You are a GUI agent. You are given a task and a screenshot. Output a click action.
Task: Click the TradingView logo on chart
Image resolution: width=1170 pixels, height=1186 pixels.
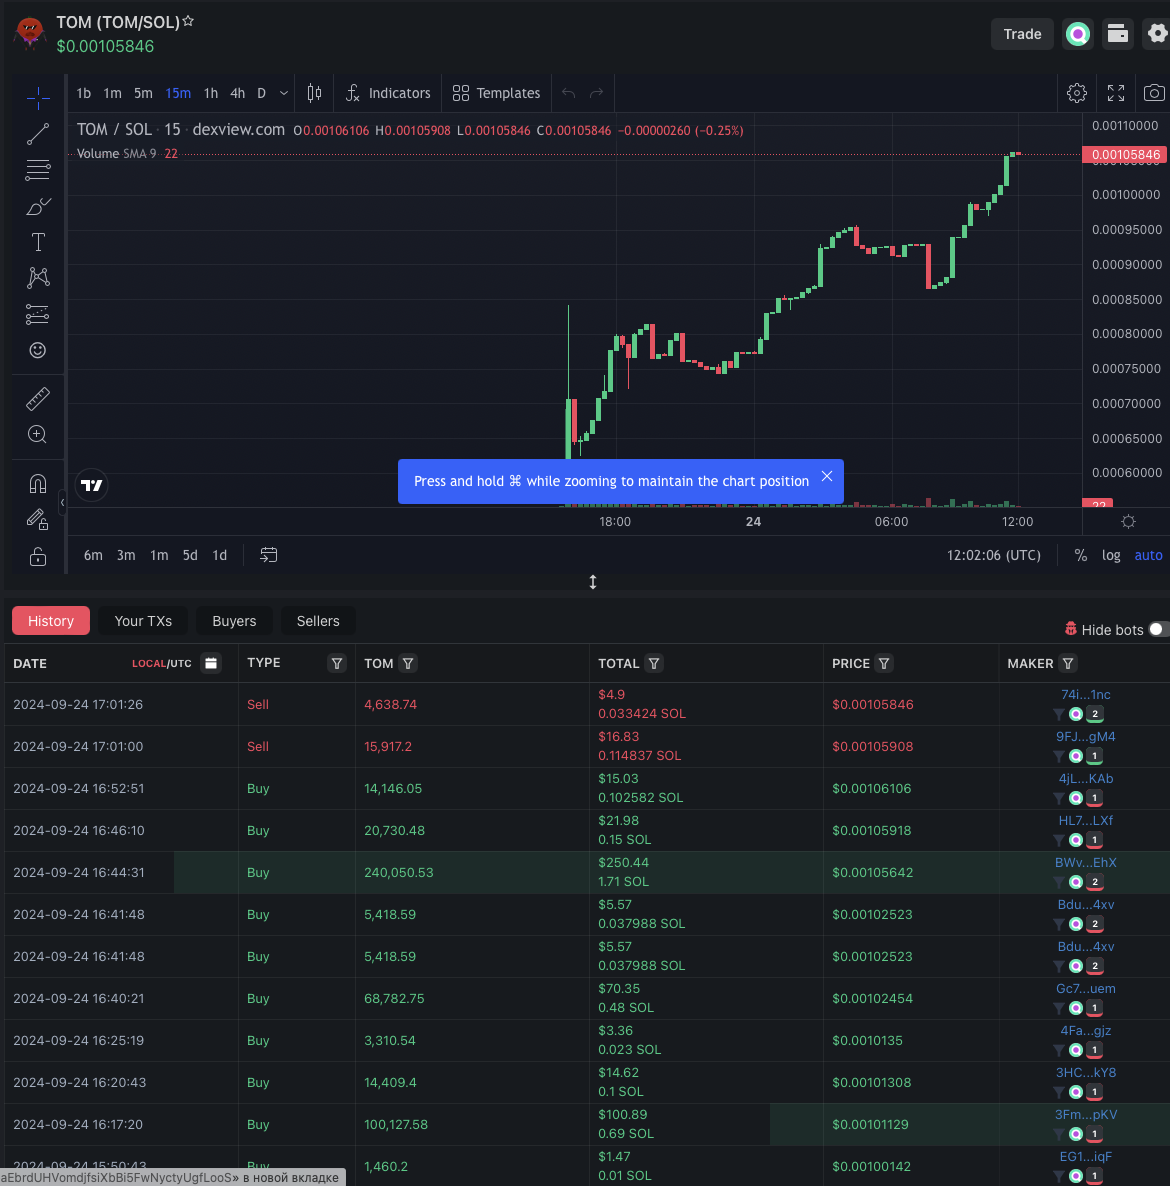click(x=92, y=485)
